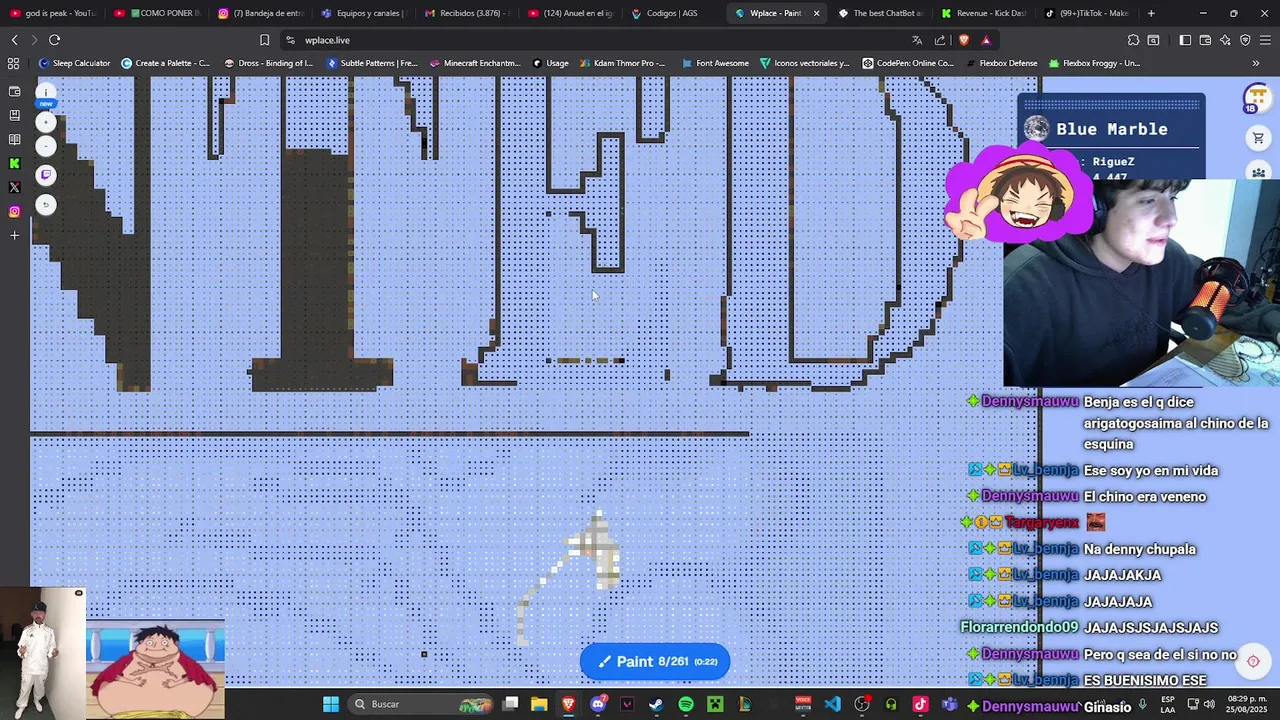
Task: Go back to the previous page
Action: [x=14, y=40]
